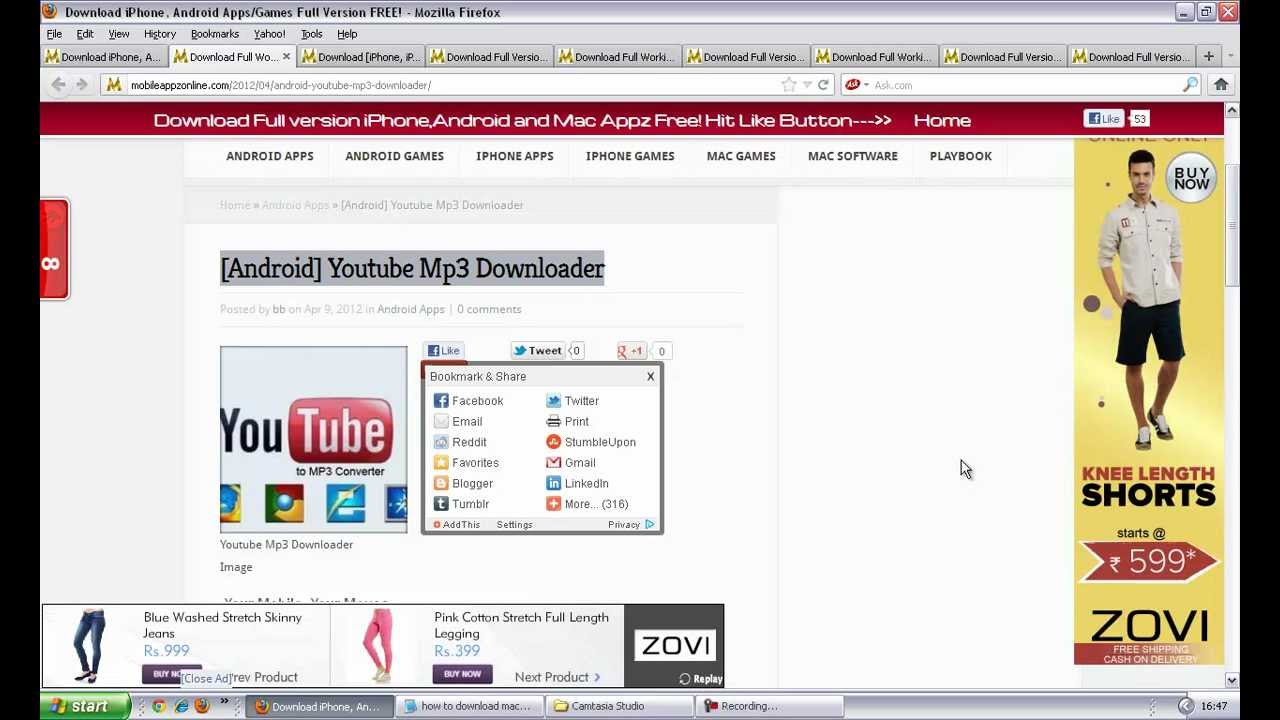This screenshot has height=720, width=1280.
Task: Open the Recording... taskbar item
Action: [767, 706]
